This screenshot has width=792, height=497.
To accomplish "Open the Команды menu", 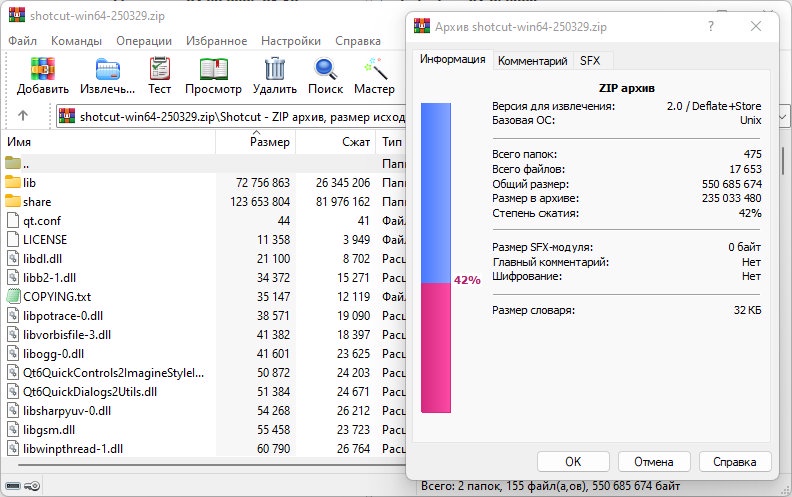I will pyautogui.click(x=76, y=41).
